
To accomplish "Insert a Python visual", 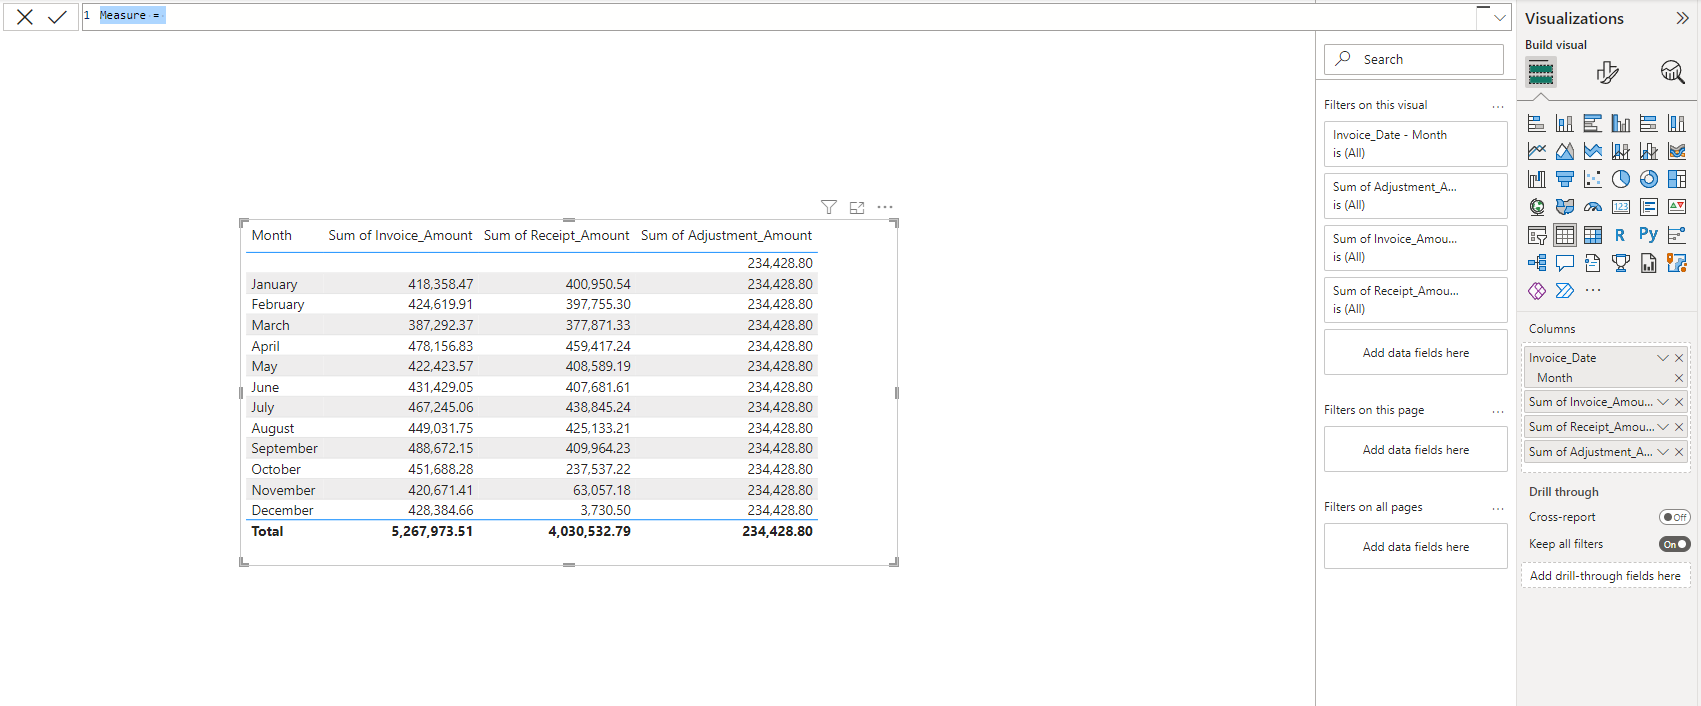I will tap(1648, 234).
